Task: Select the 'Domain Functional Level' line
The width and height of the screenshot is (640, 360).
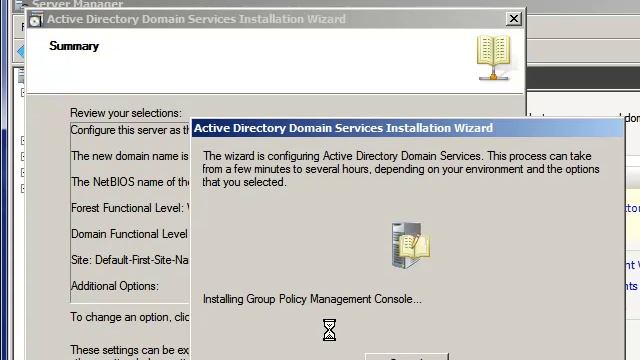Action: 130,234
